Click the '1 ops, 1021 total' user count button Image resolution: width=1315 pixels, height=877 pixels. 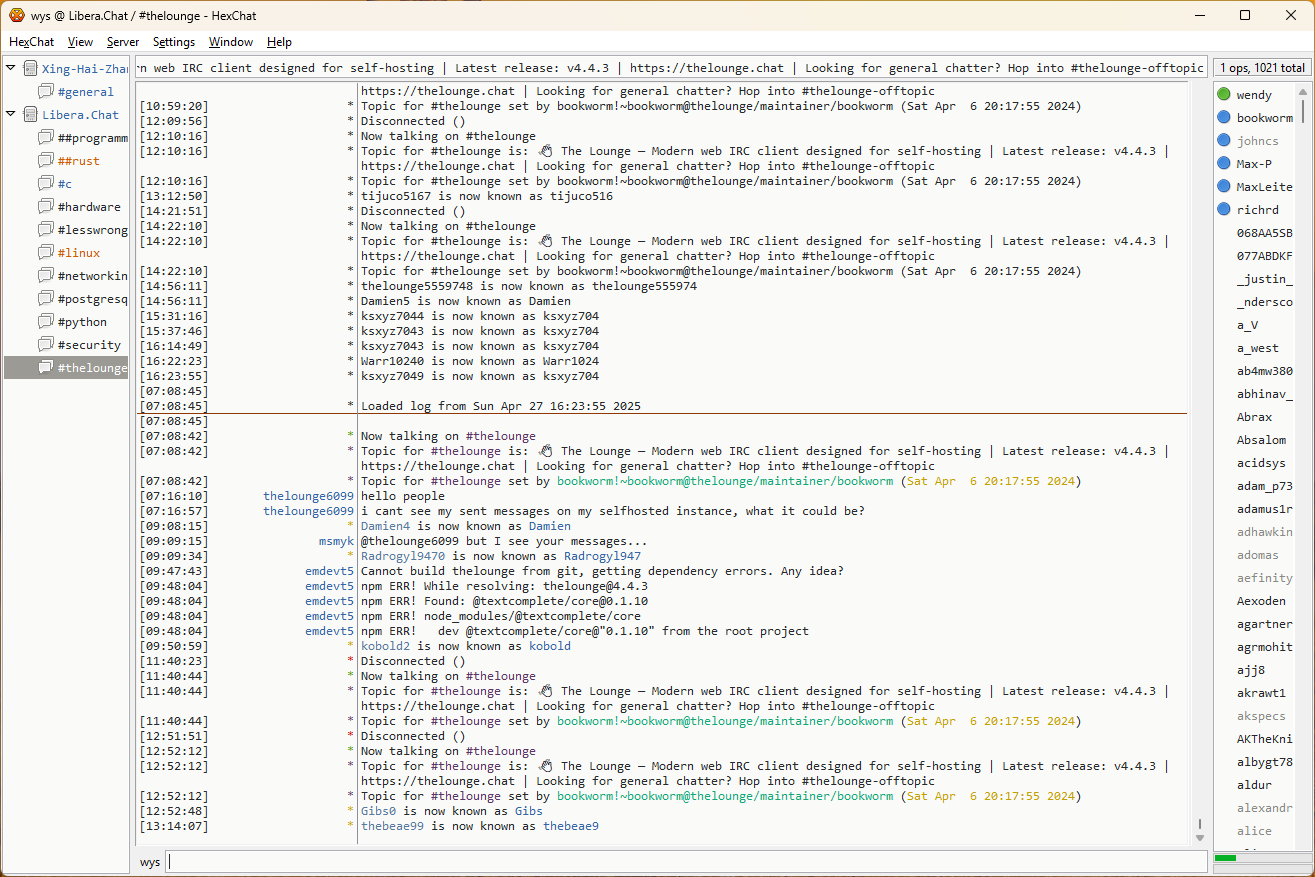click(1261, 68)
